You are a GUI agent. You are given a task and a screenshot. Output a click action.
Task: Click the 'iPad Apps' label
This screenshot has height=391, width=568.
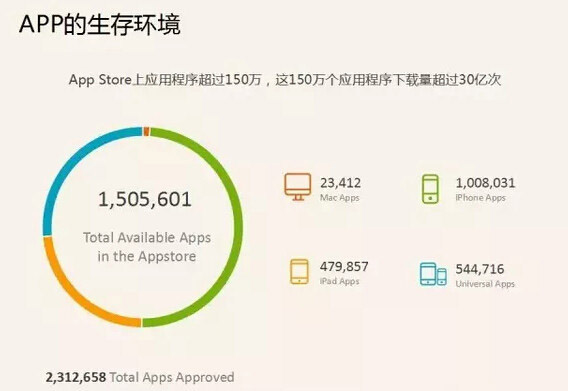coord(339,281)
